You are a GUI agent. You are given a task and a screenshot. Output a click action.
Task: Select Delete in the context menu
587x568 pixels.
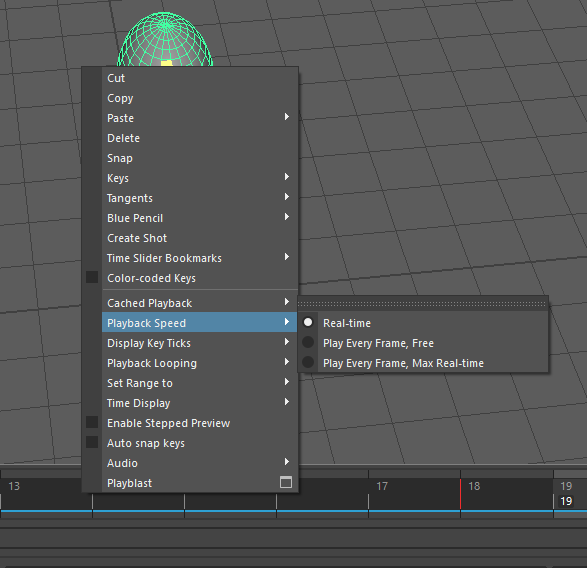[200, 138]
